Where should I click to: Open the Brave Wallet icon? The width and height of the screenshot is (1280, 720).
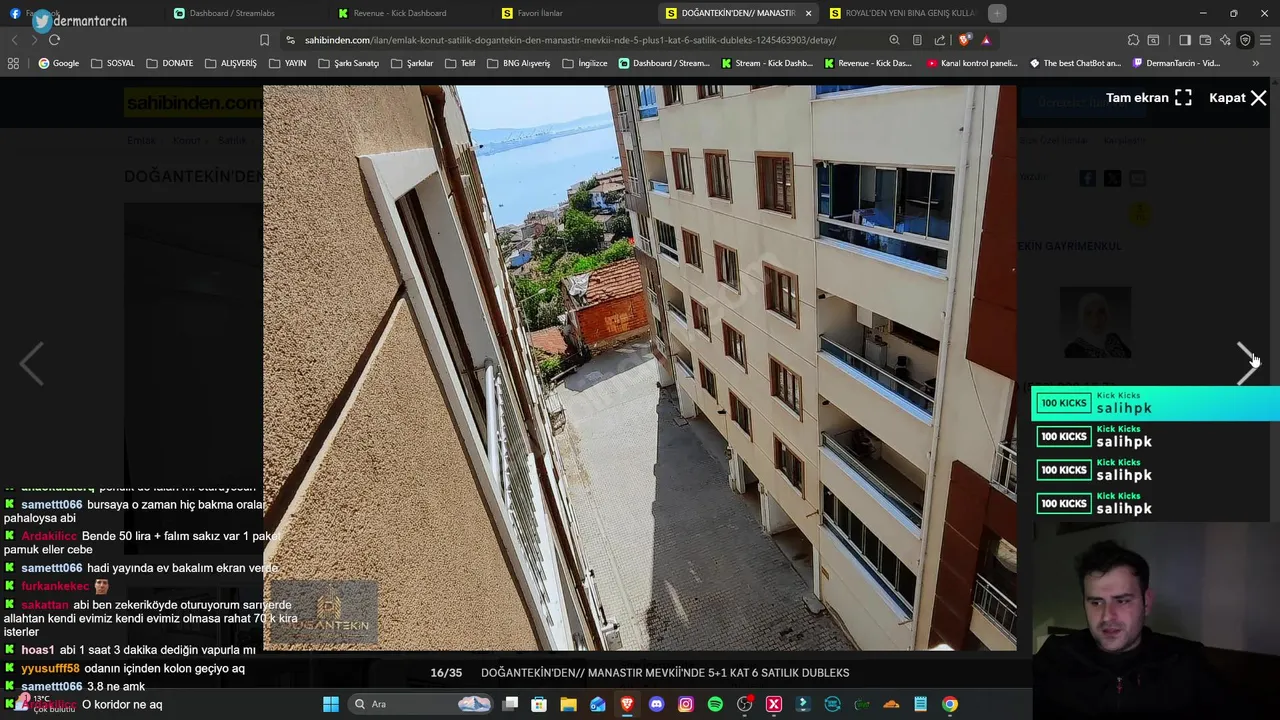(1205, 40)
